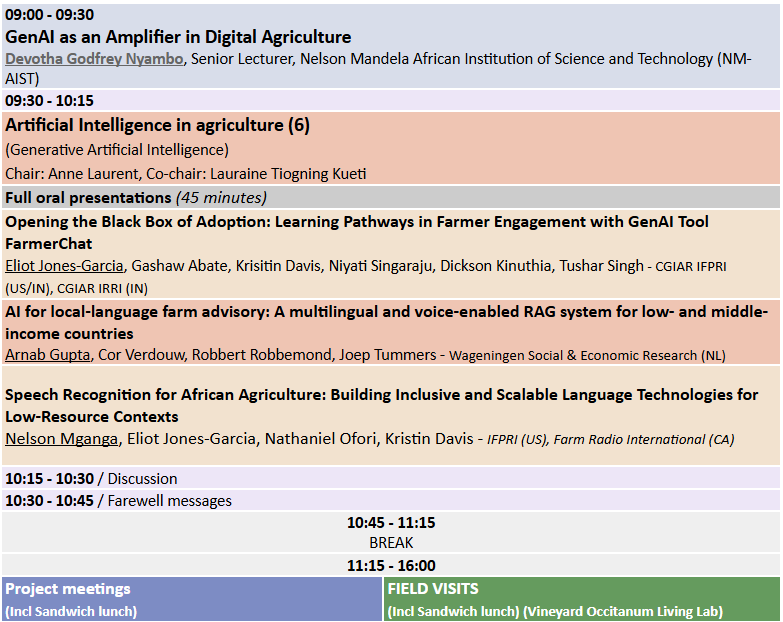Click the GenAI as an Amplifier talk title

click(x=178, y=37)
